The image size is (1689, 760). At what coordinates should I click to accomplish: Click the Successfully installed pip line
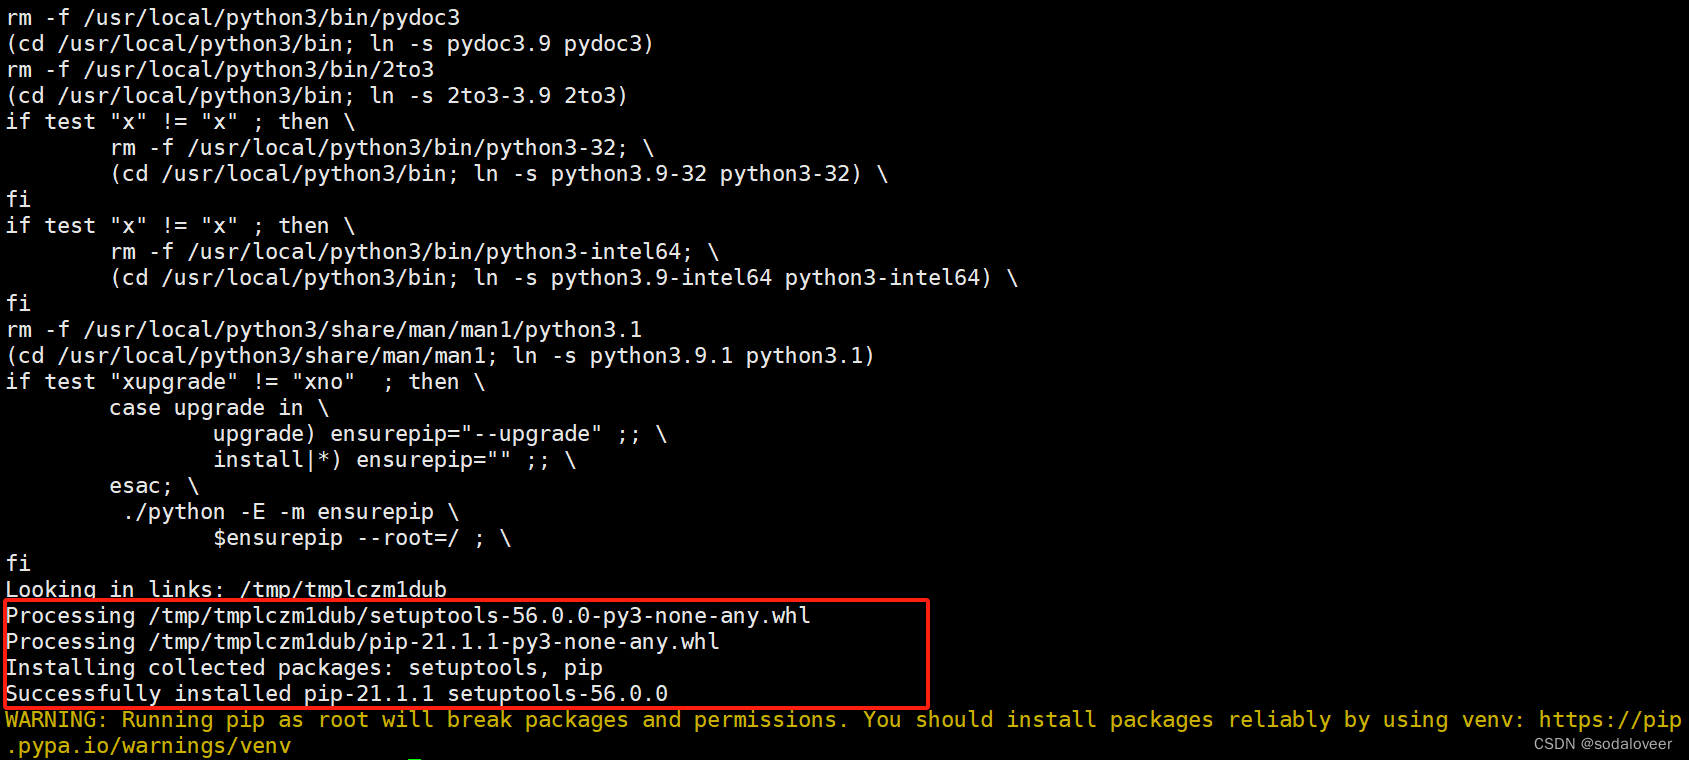(x=336, y=694)
